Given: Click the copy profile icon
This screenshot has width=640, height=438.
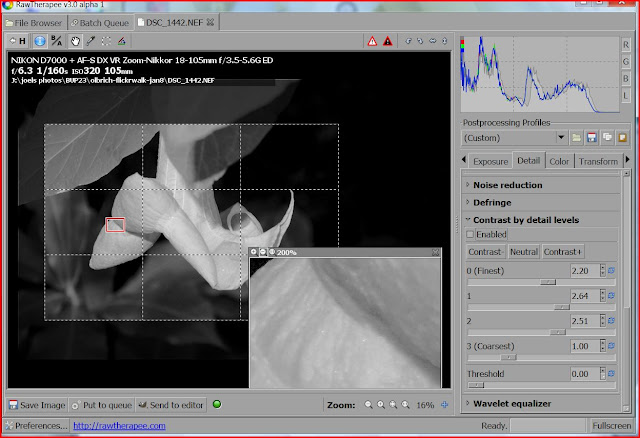Looking at the screenshot, I should coord(607,138).
